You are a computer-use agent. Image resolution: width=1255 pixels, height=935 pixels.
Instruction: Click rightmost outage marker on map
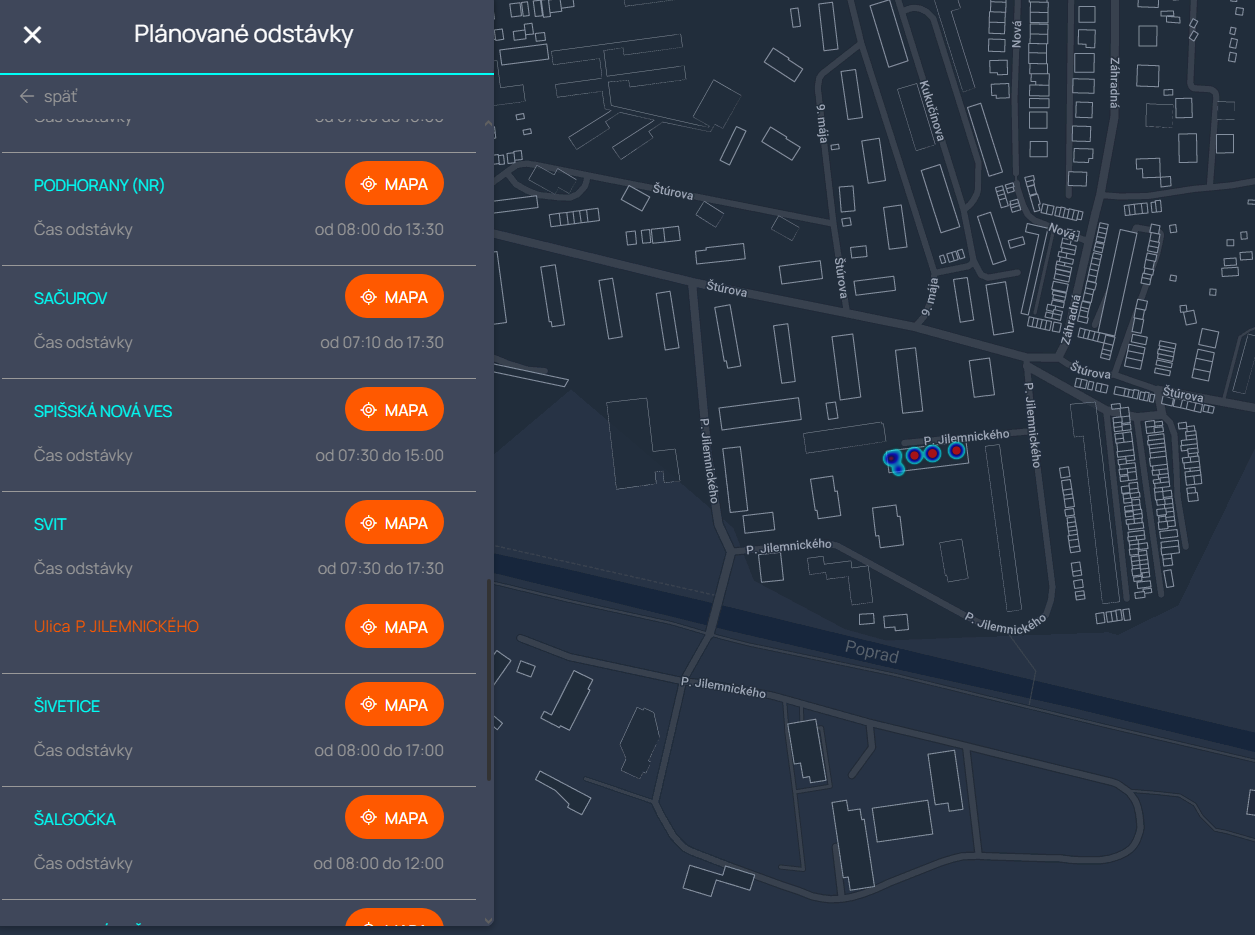956,450
